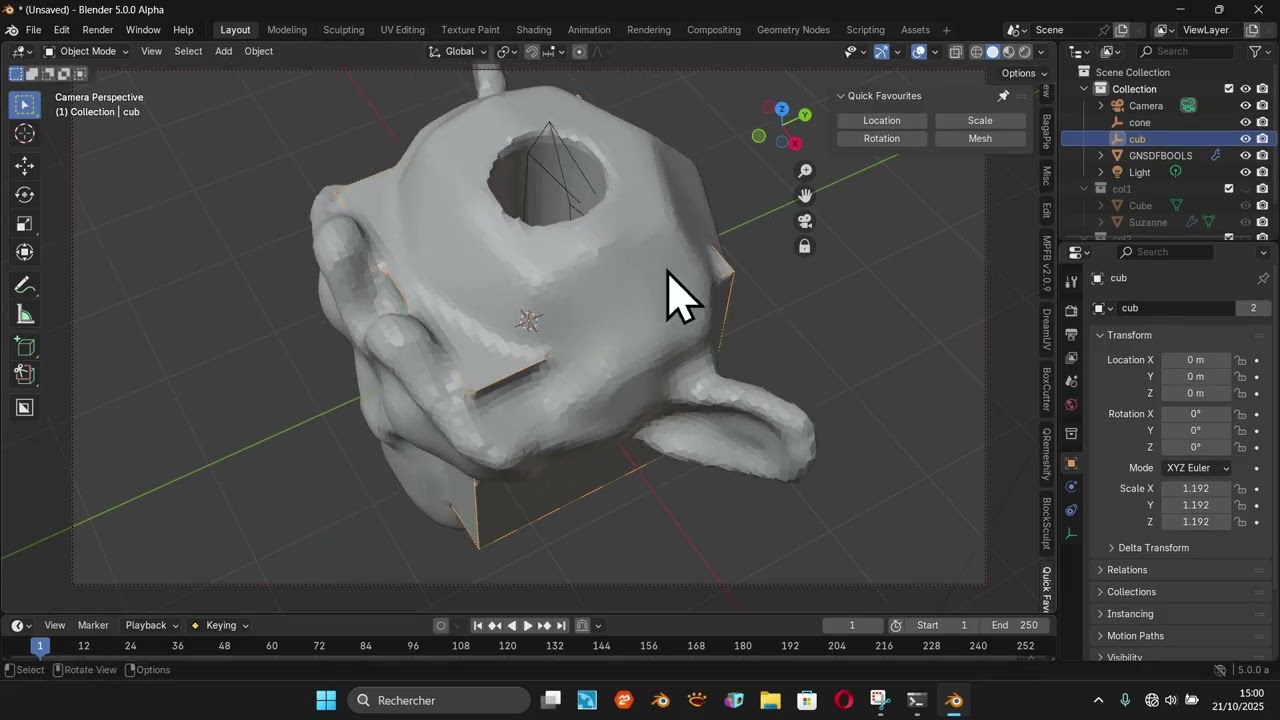
Task: Select the Cursor tool in toolbar
Action: 25,134
